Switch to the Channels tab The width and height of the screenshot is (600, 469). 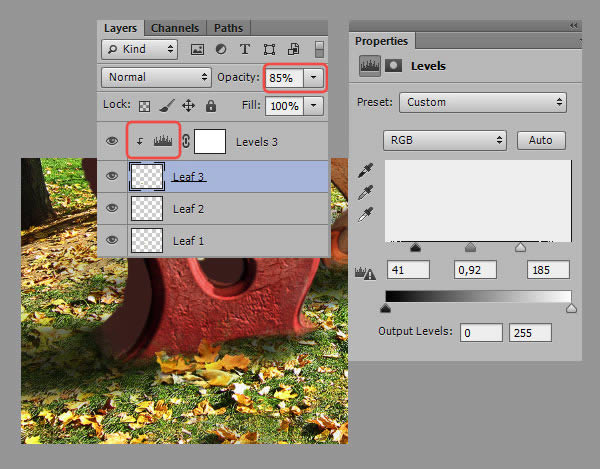click(x=177, y=28)
